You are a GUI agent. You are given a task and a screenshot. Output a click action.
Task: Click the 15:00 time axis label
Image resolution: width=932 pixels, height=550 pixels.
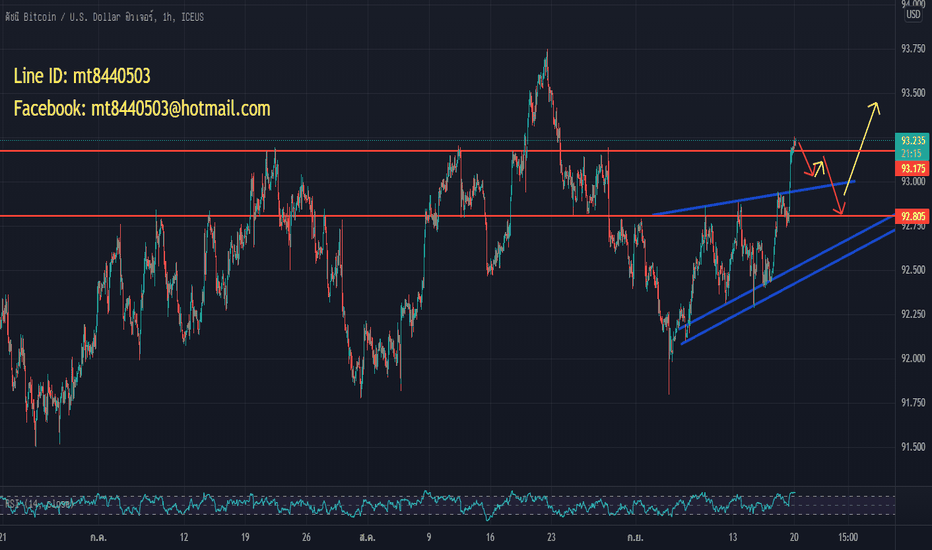(x=848, y=537)
